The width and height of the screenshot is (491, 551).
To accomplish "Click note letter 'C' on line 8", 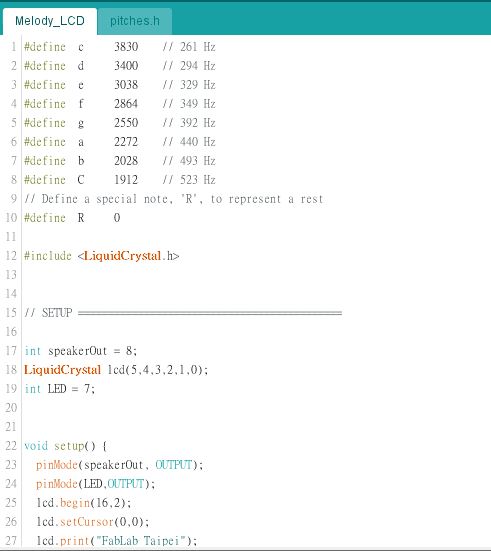I will pos(81,180).
